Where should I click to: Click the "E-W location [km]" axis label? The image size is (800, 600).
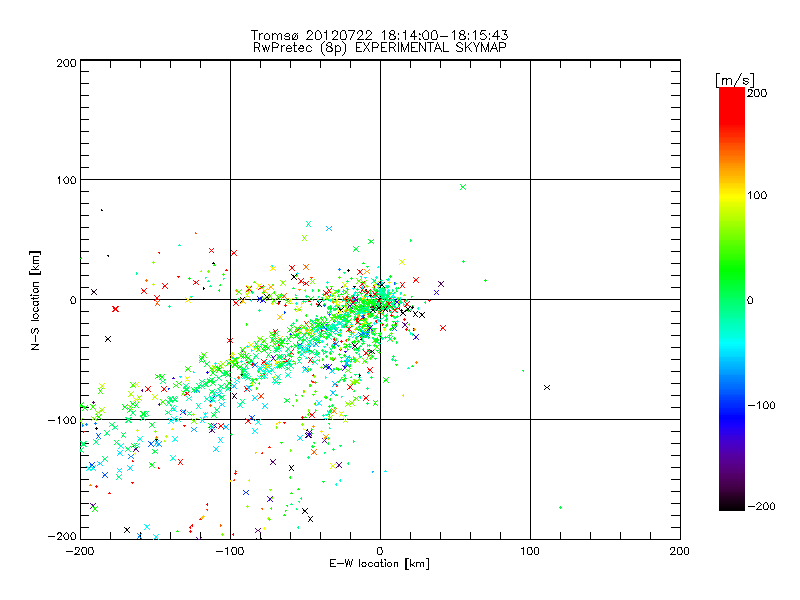379,563
